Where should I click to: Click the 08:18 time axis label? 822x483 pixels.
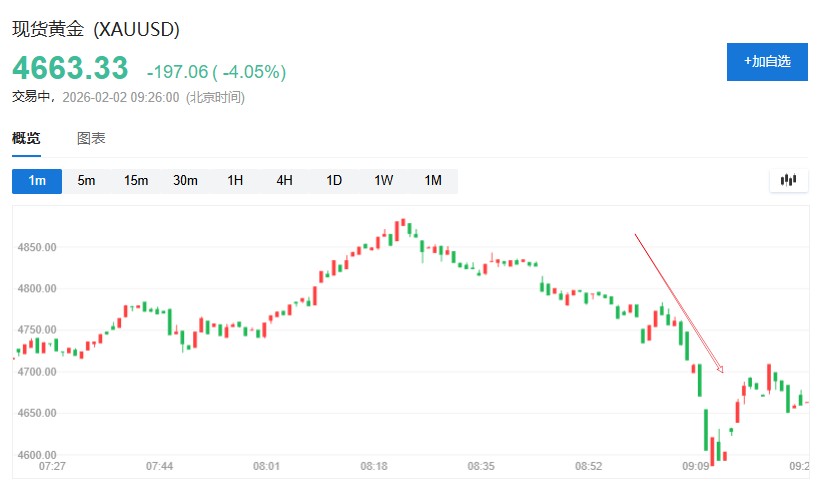[374, 466]
